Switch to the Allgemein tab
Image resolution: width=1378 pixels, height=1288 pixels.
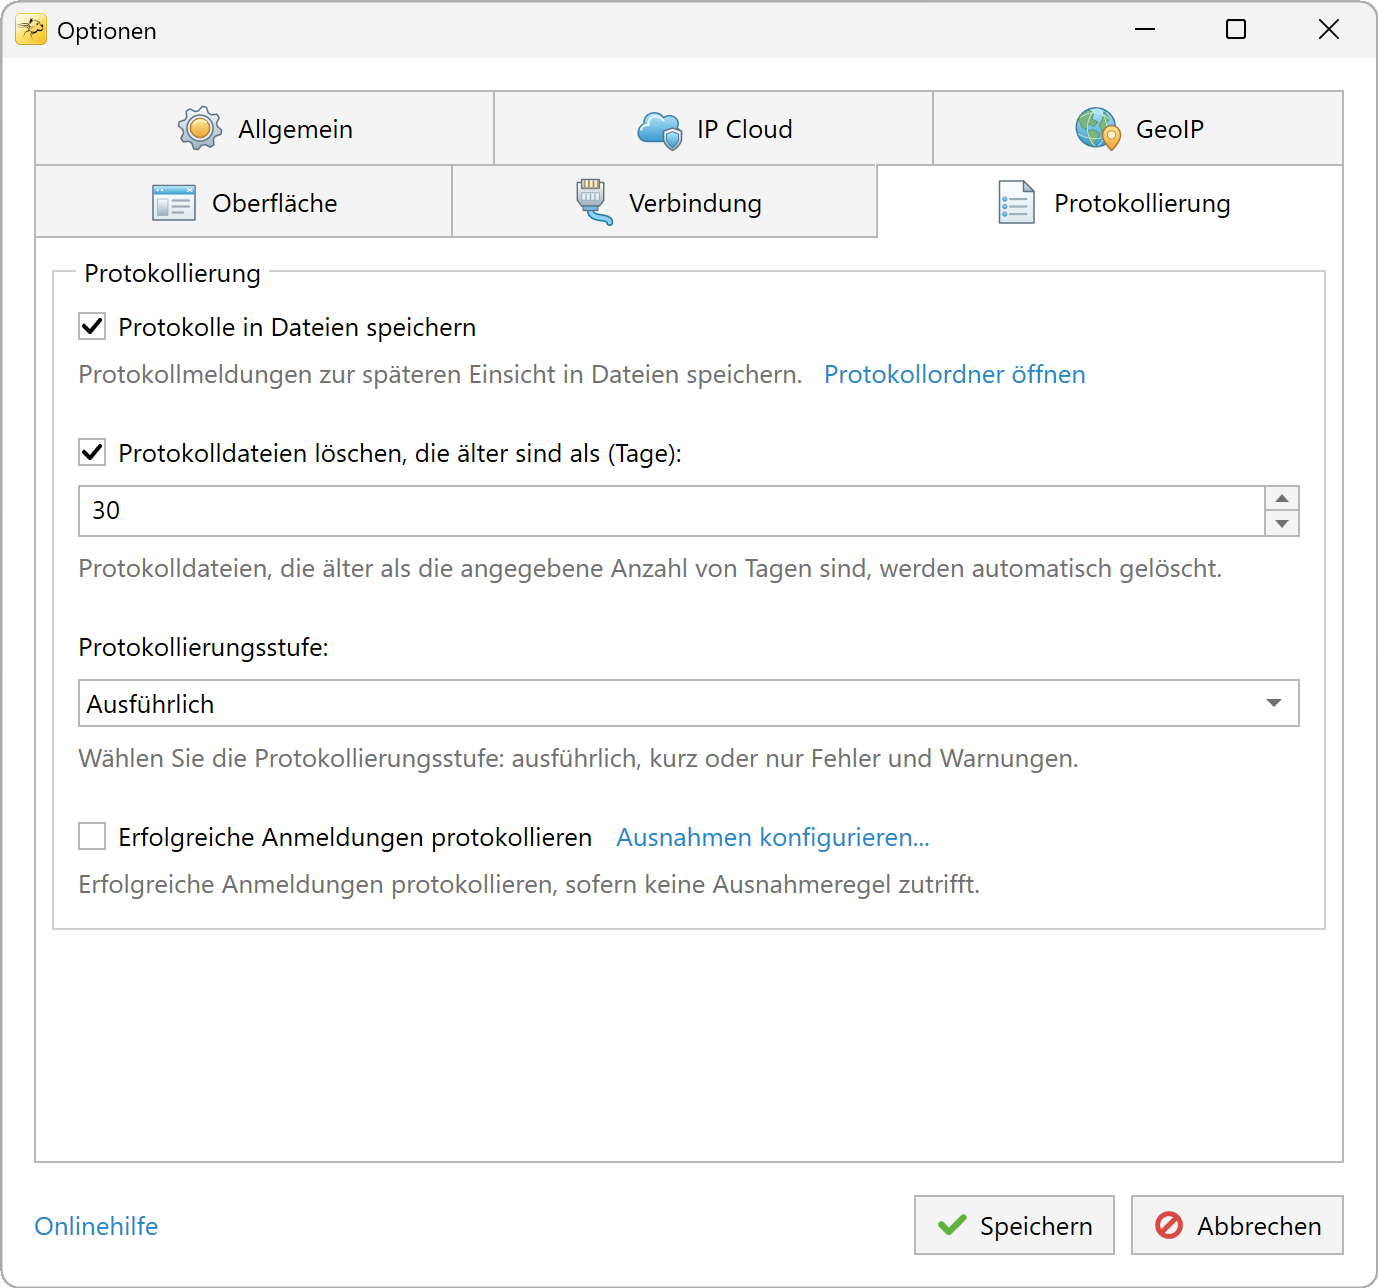265,128
